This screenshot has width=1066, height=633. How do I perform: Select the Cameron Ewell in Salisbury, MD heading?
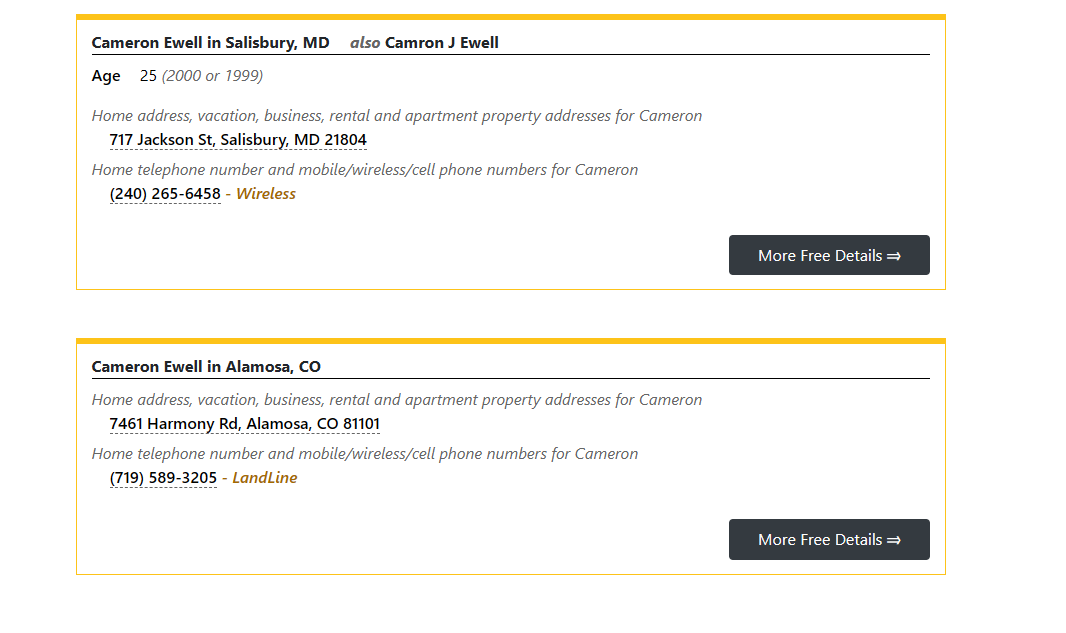tap(210, 43)
